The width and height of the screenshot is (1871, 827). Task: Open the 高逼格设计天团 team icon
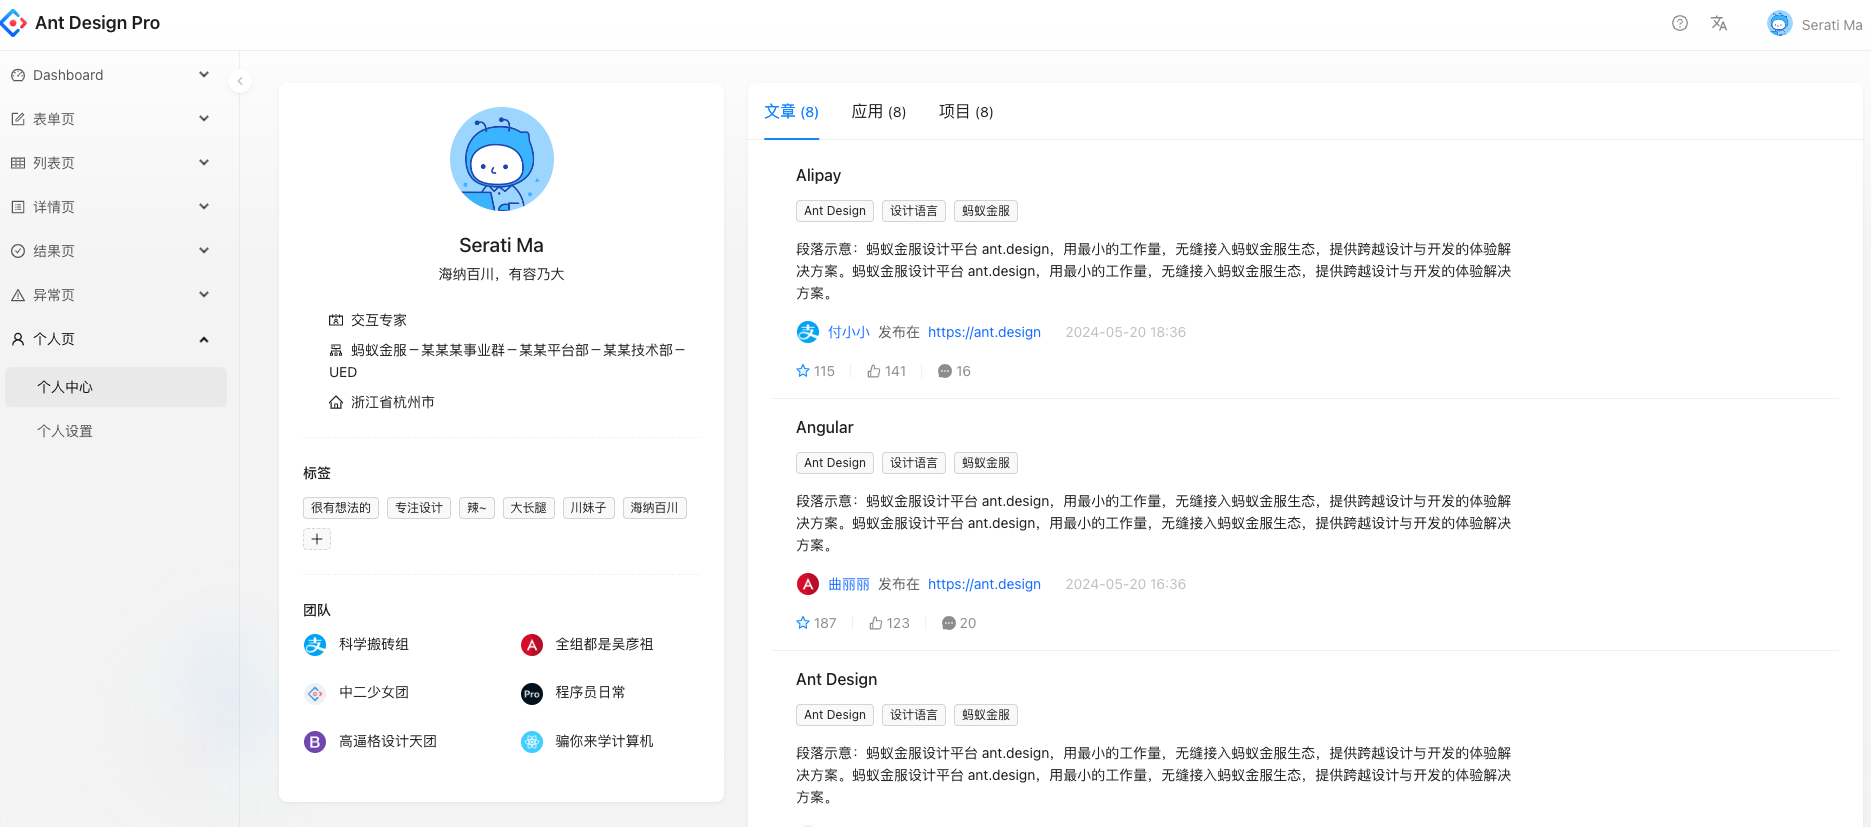pyautogui.click(x=315, y=742)
